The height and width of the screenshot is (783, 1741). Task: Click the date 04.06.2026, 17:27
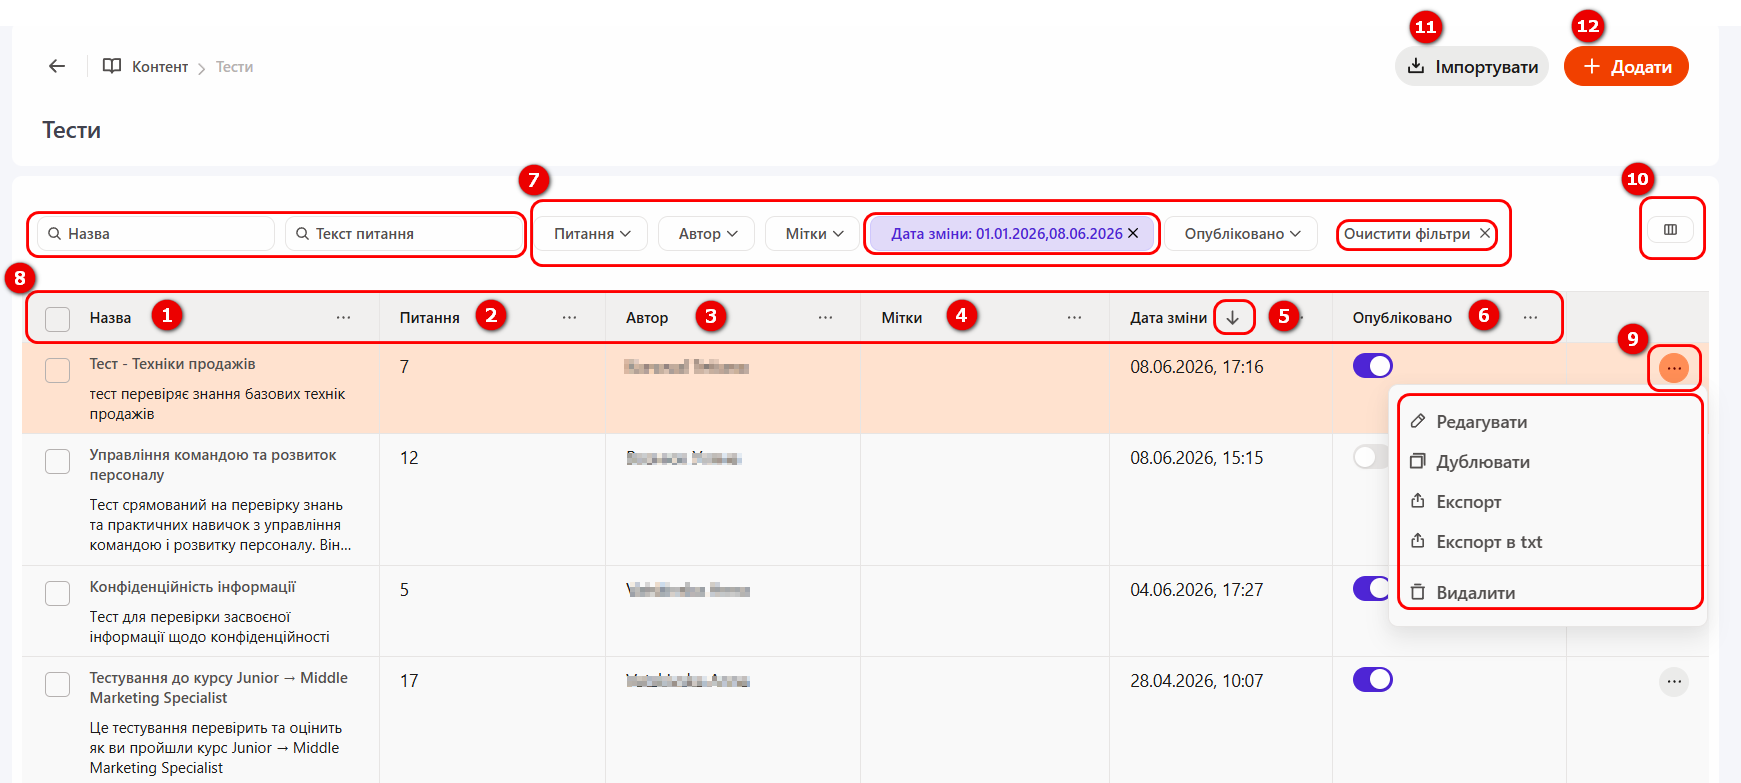(1197, 590)
